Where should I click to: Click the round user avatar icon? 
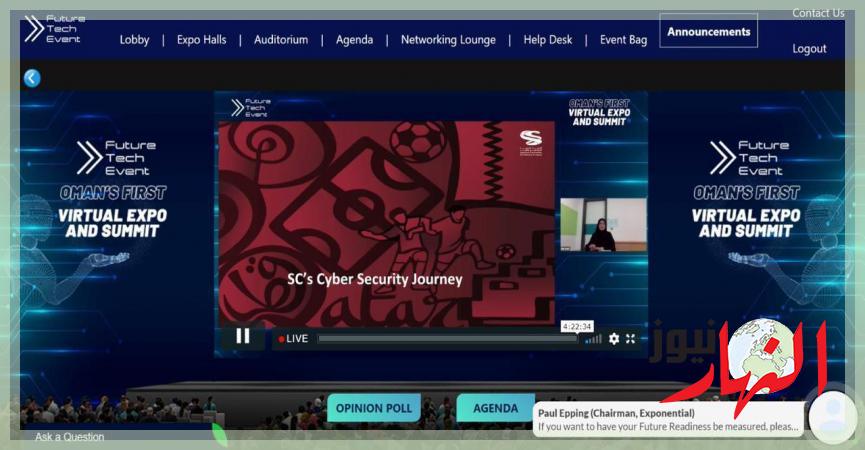832,416
